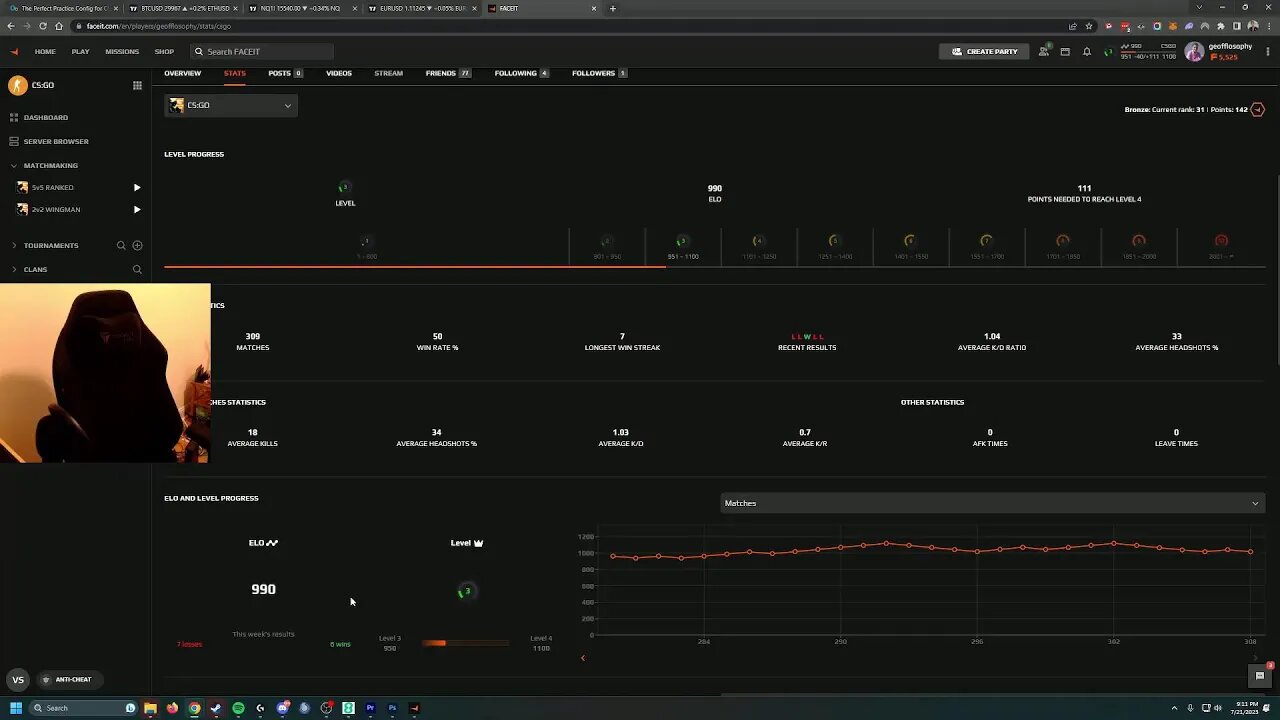This screenshot has height=720, width=1280.
Task: Open the Followers tab
Action: tap(600, 73)
